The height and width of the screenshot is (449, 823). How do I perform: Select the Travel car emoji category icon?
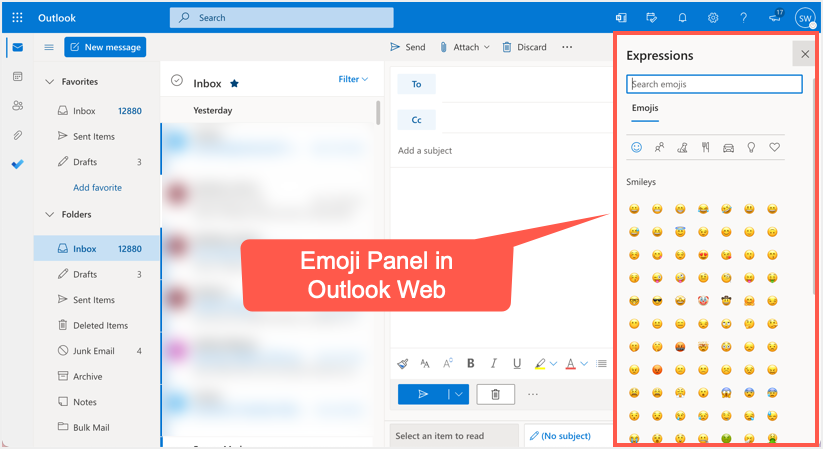(x=729, y=148)
